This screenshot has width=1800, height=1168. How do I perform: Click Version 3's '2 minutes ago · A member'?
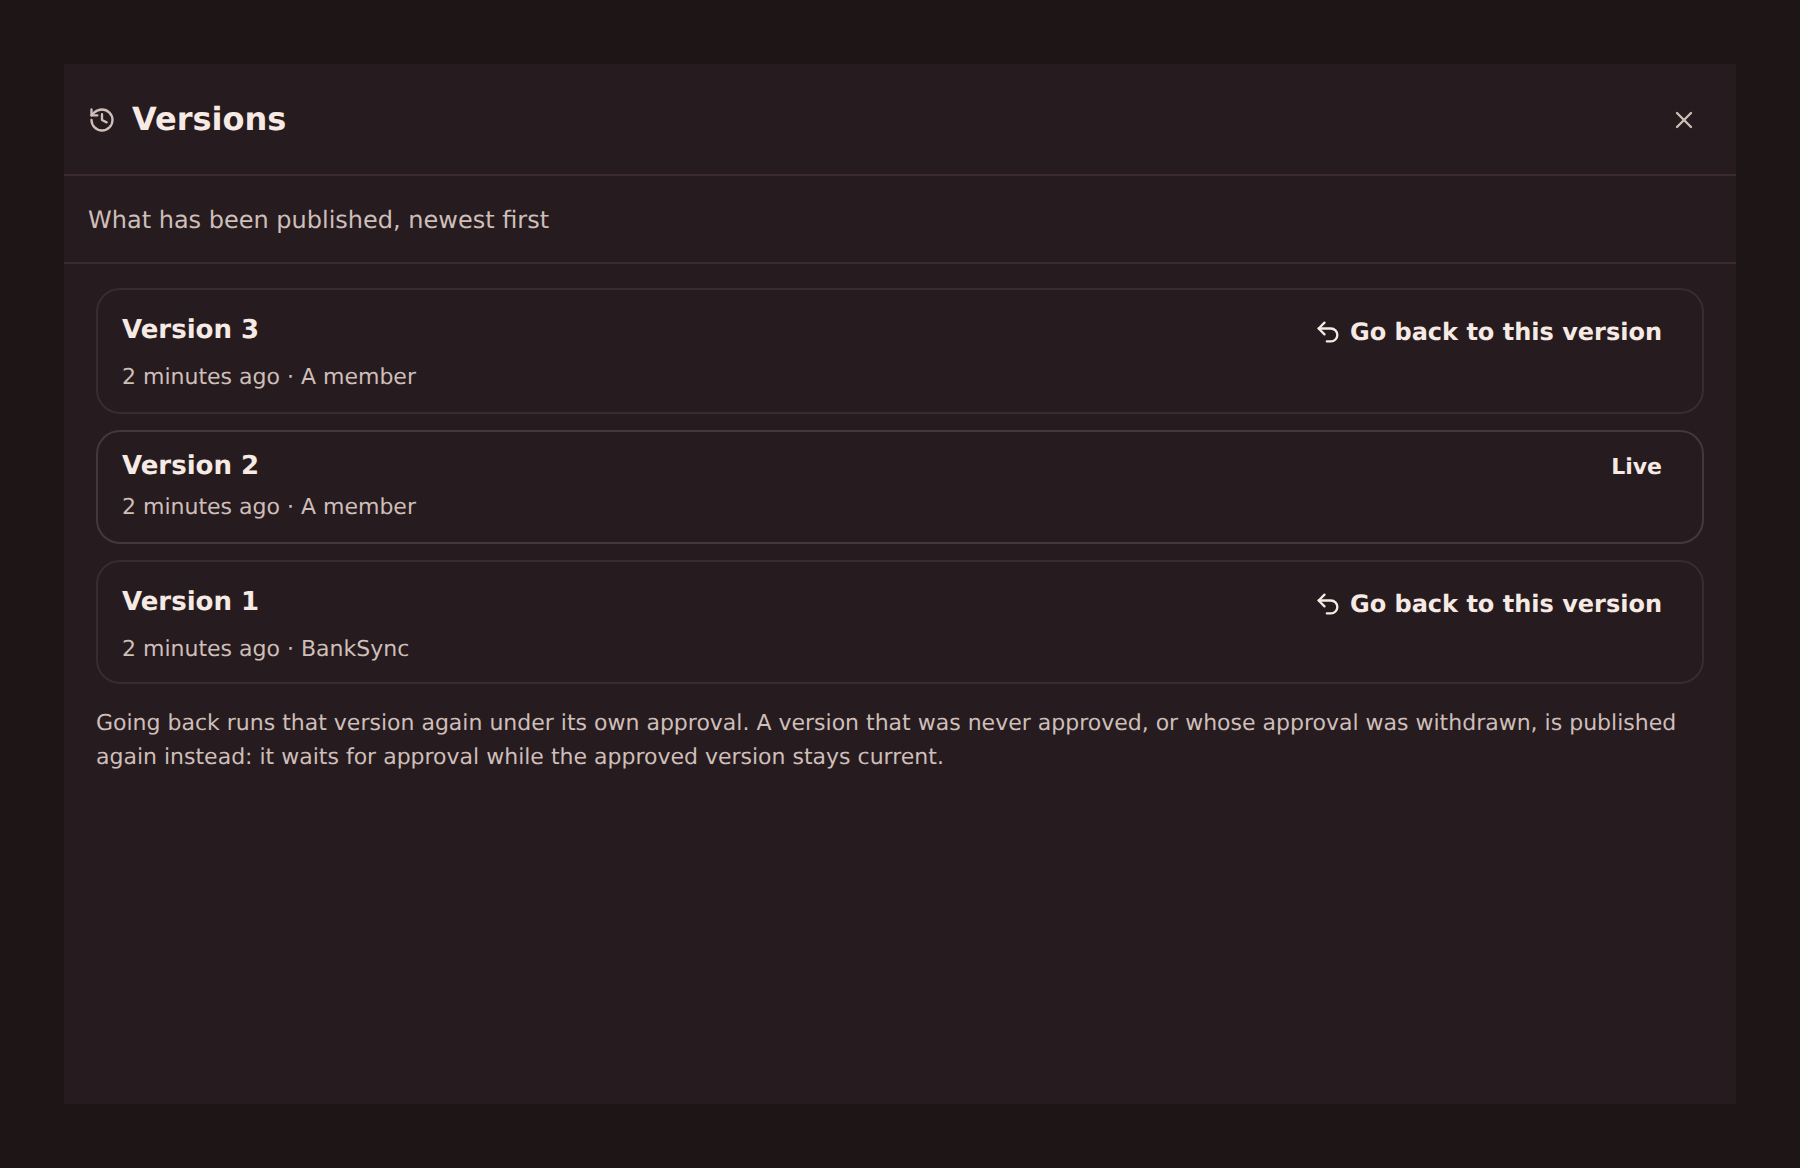[269, 376]
